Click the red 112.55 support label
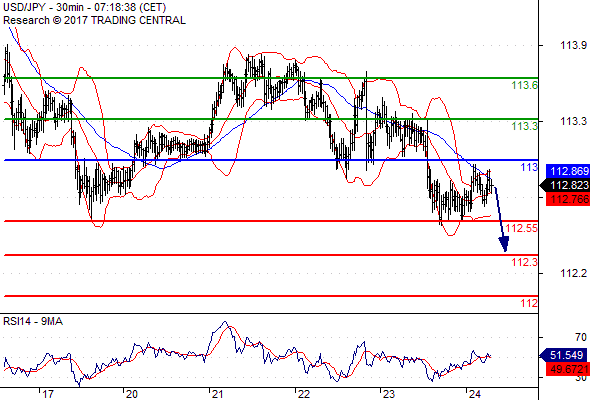 click(x=522, y=228)
